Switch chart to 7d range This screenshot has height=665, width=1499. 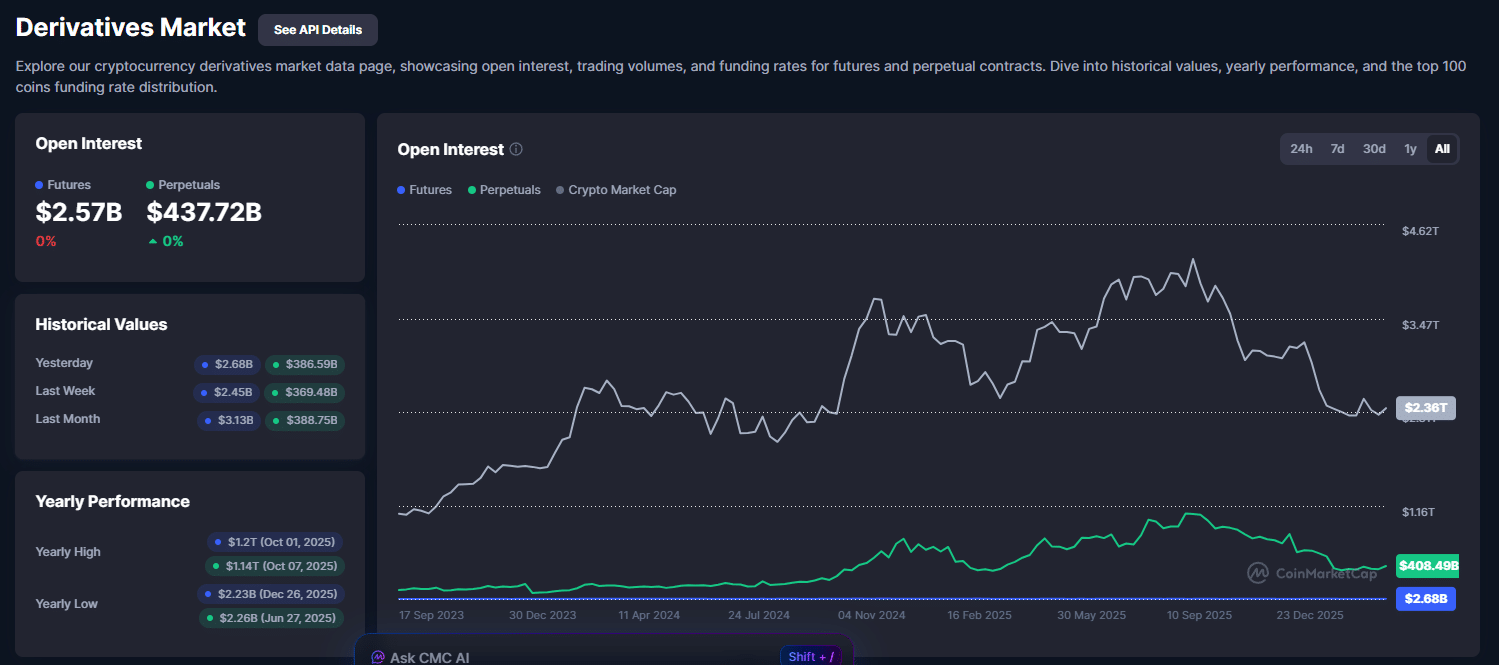tap(1337, 149)
